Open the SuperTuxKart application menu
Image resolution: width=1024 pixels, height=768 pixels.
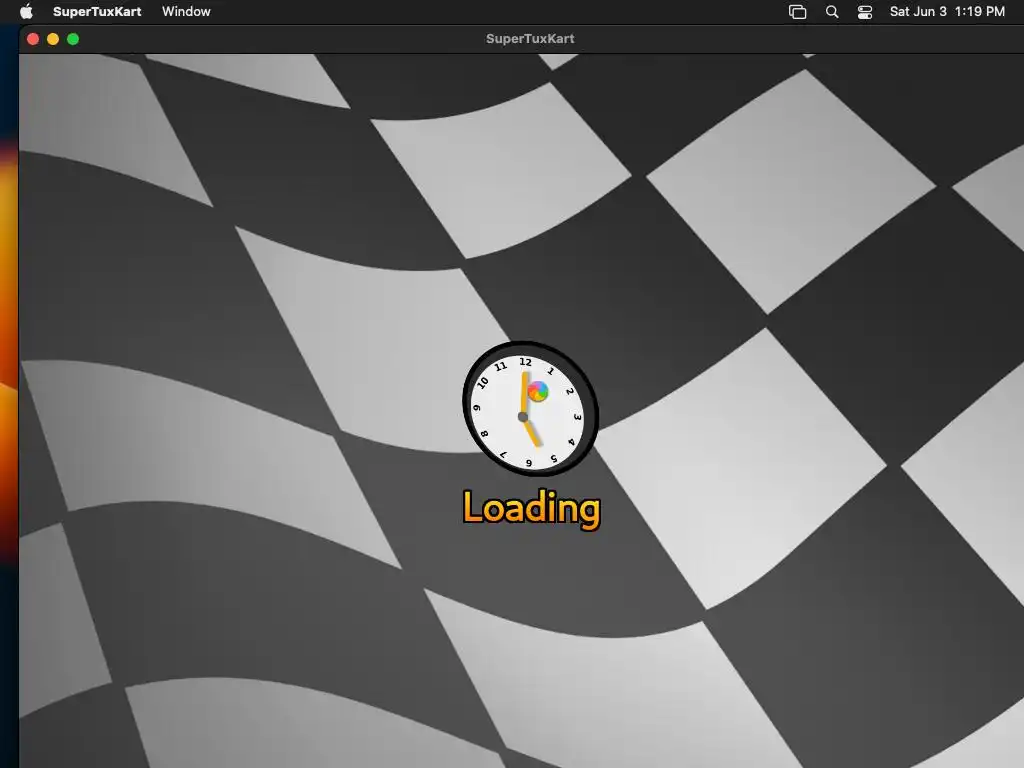click(x=97, y=11)
